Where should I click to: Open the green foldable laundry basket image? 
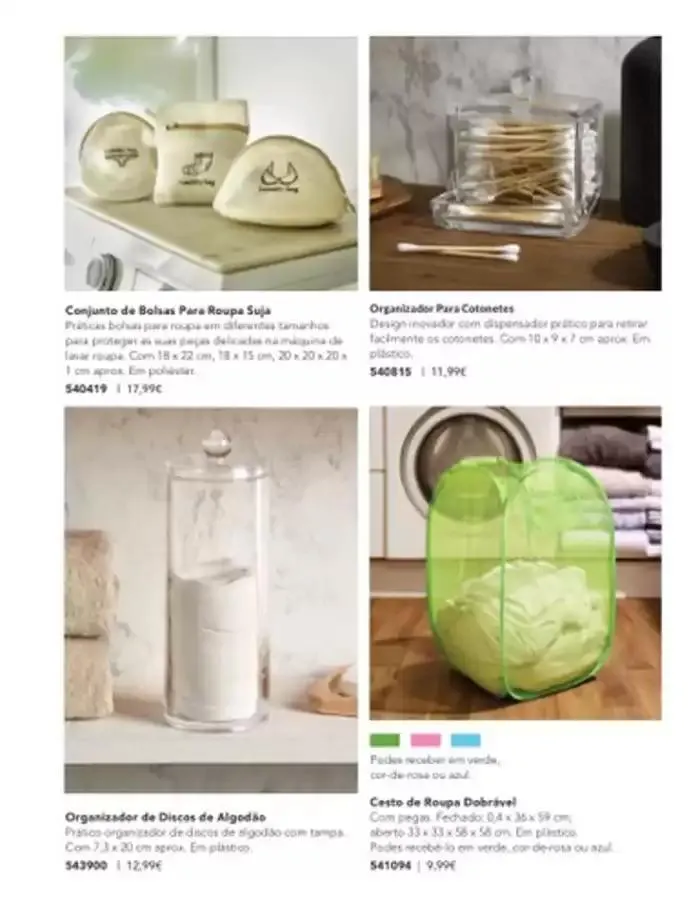click(515, 563)
